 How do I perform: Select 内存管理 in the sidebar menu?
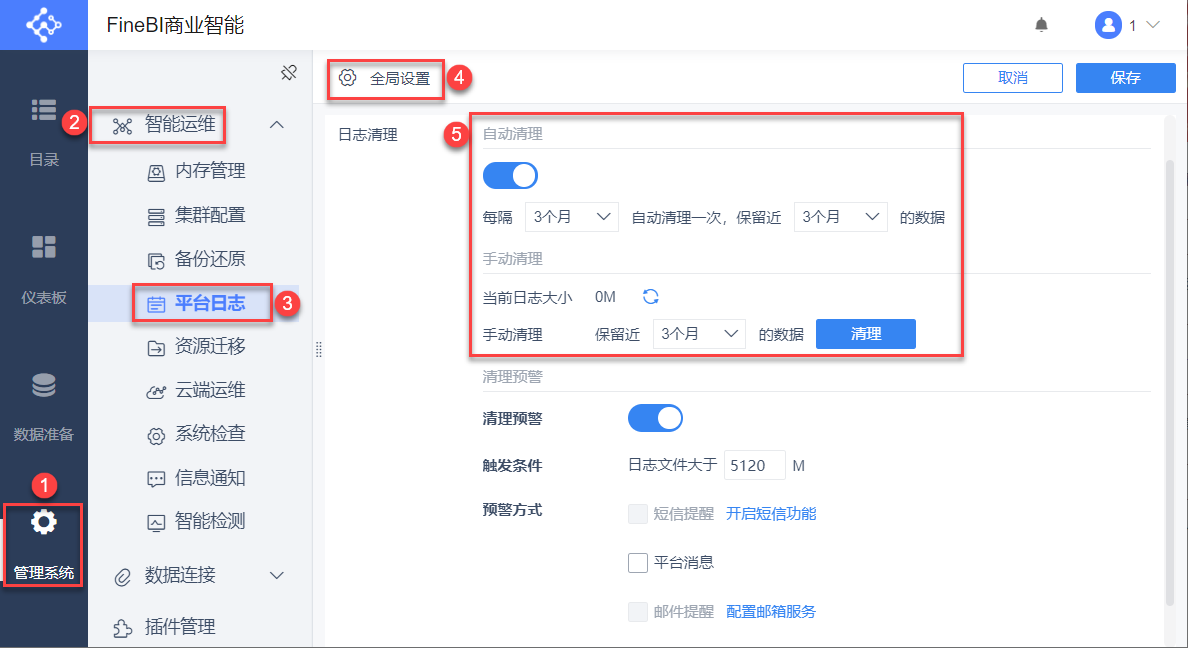[209, 171]
